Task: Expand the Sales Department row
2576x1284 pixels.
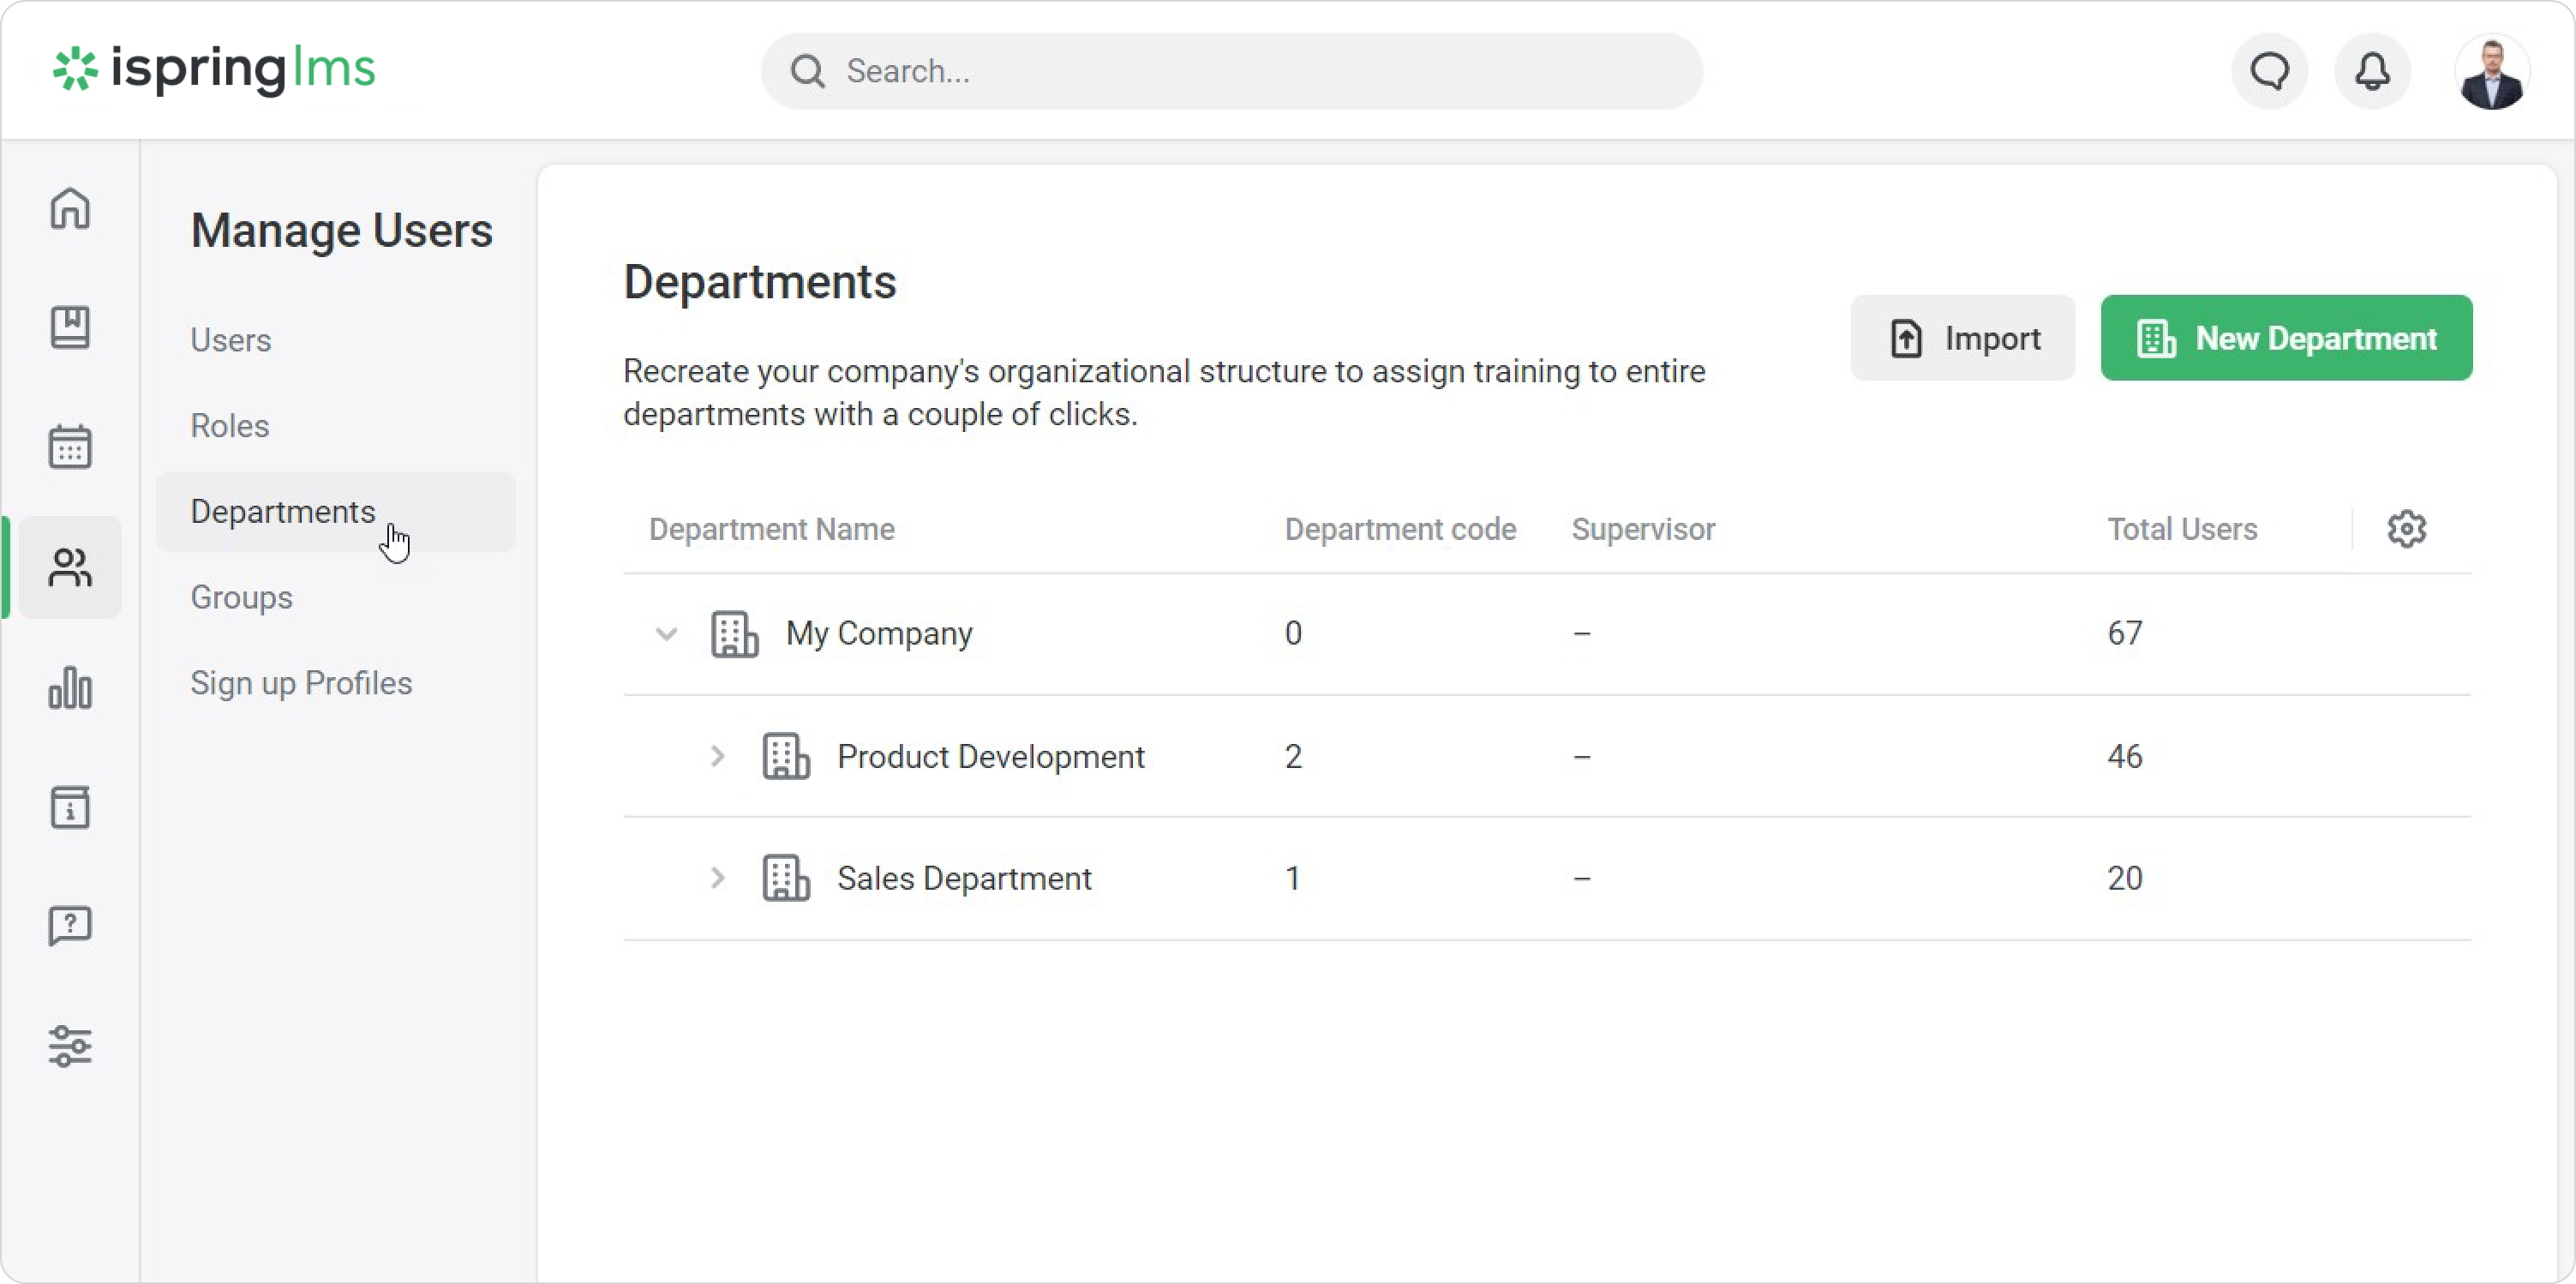Action: 717,878
